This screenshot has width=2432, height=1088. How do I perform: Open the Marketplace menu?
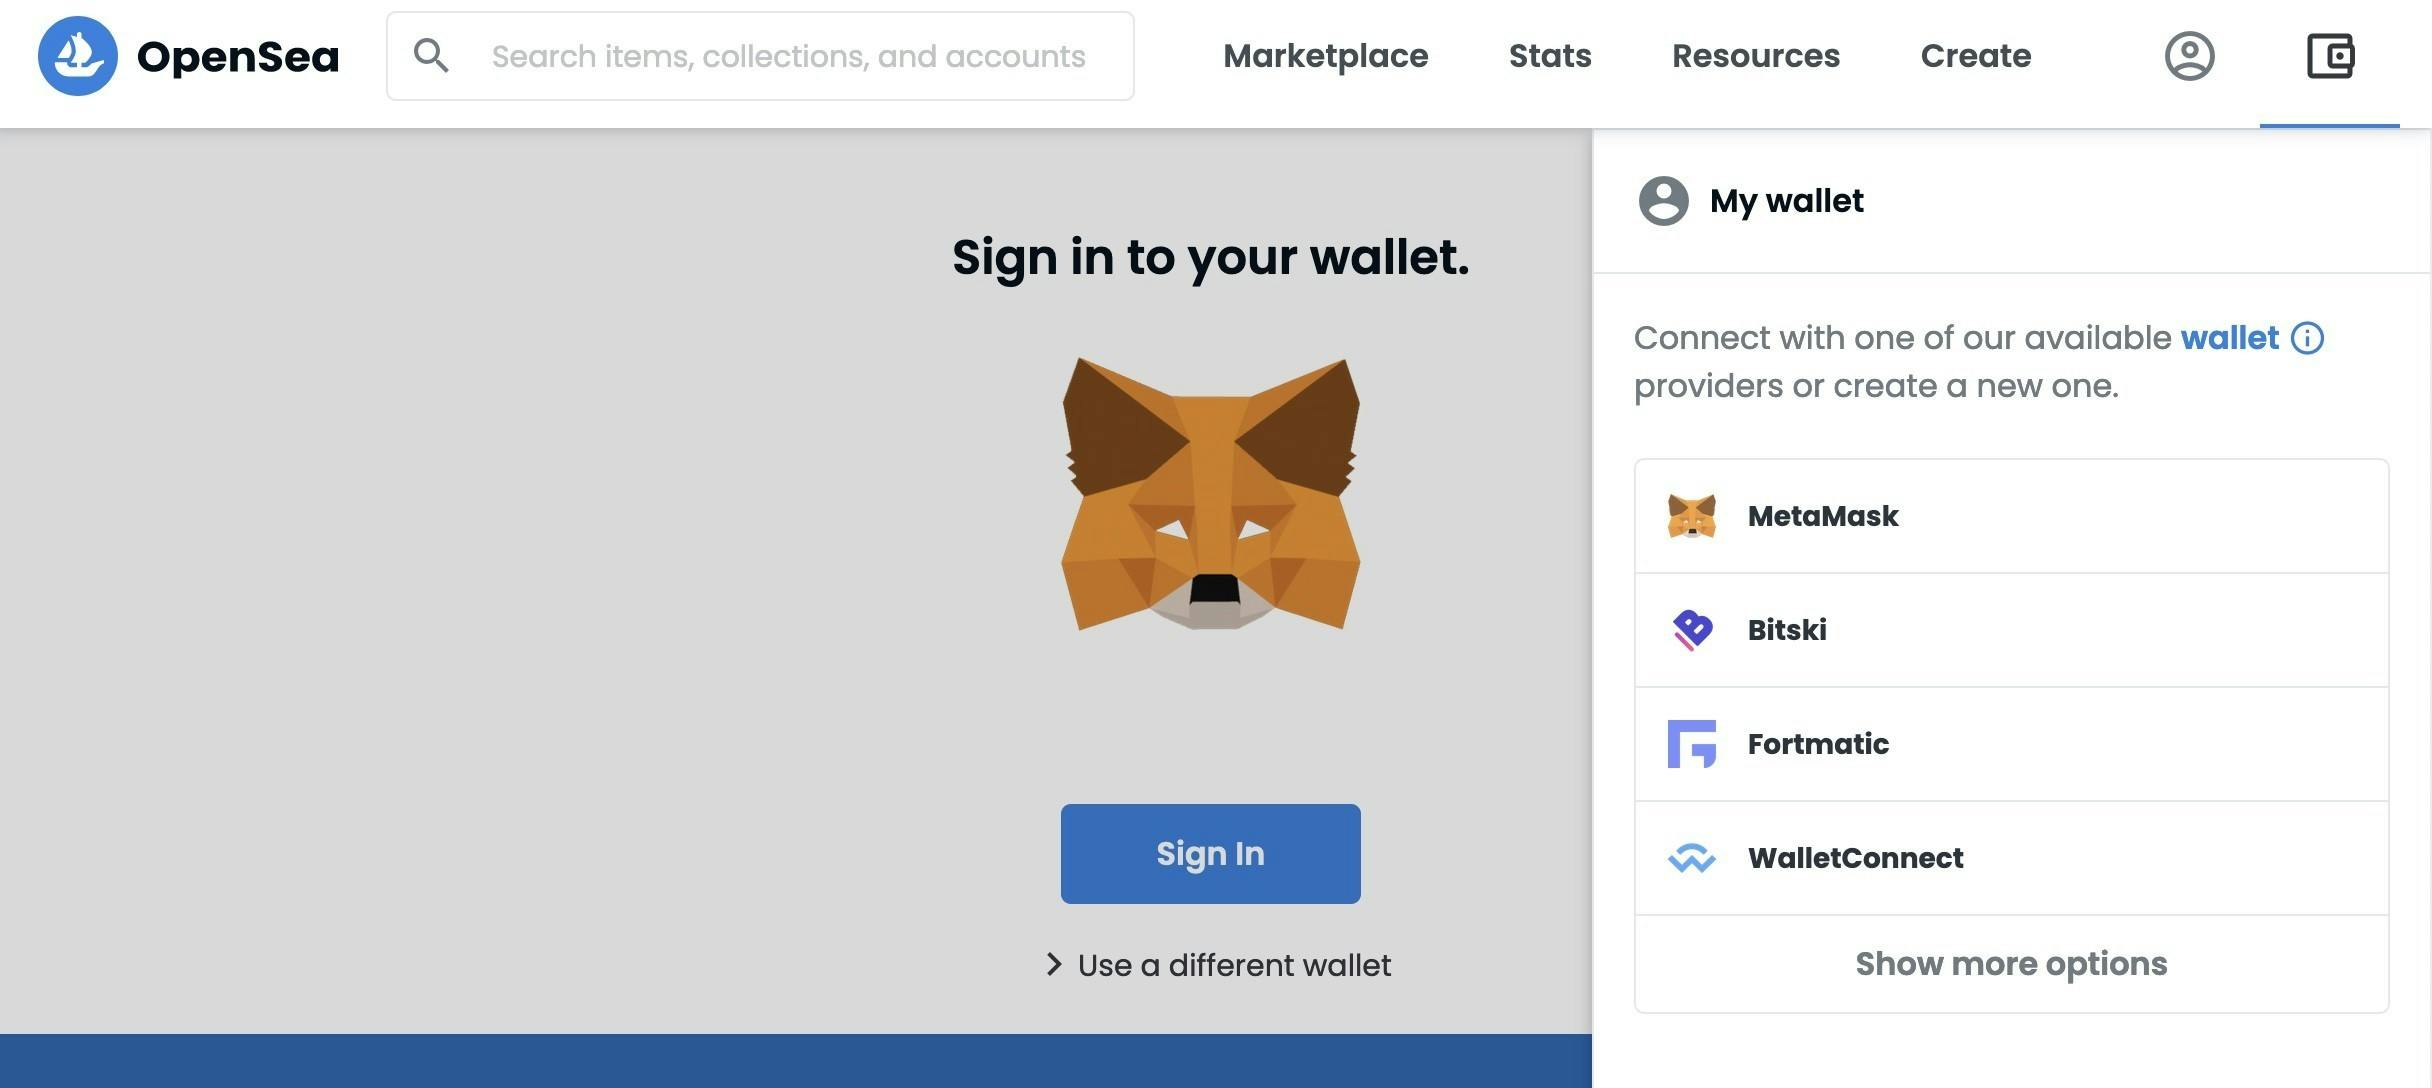1326,56
